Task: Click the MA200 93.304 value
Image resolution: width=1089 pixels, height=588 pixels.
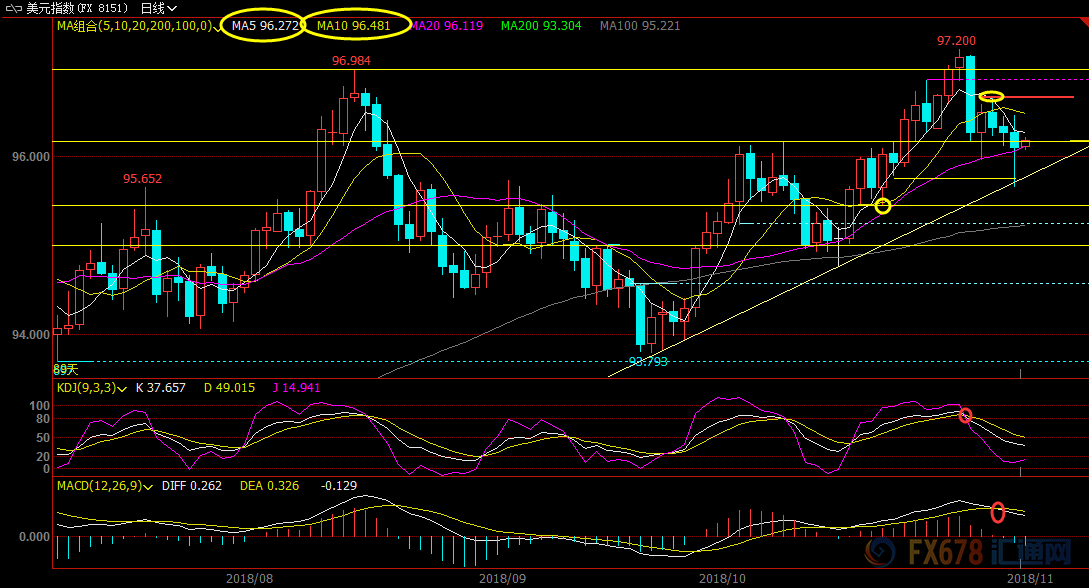Action: [x=541, y=26]
